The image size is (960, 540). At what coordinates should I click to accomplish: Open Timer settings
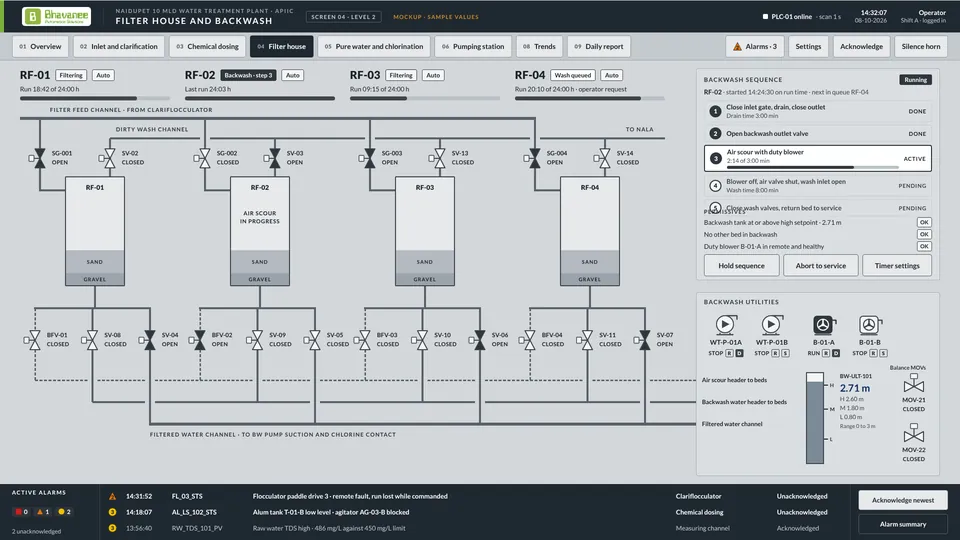pos(897,266)
